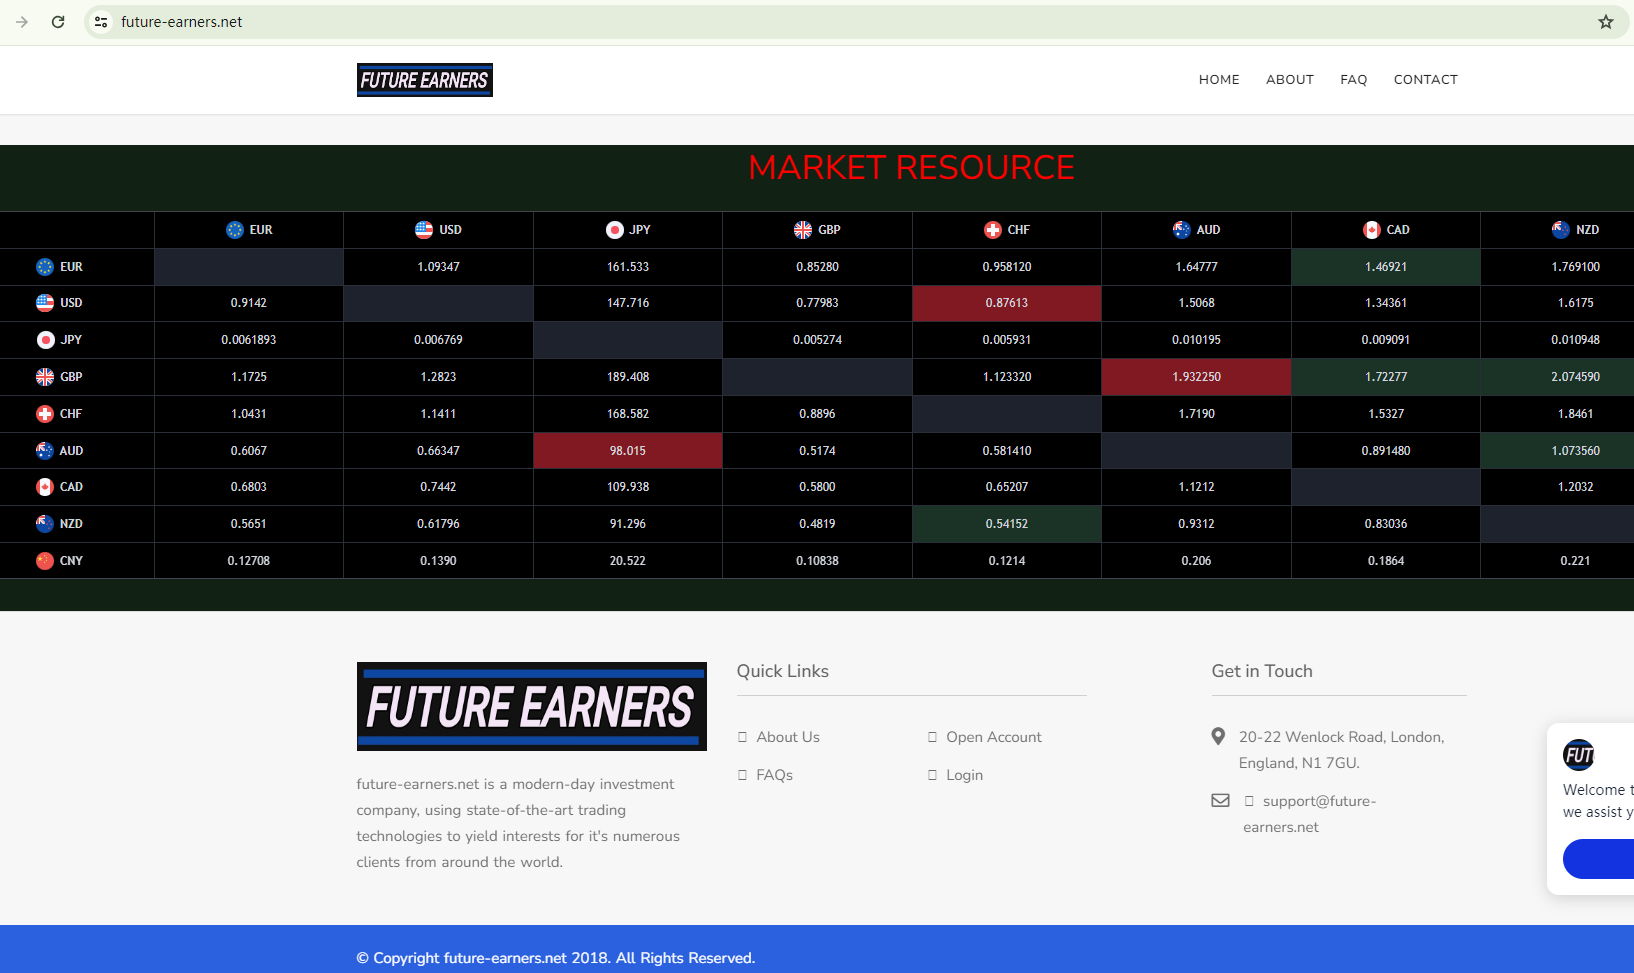
Task: Open the chat widget avatar icon
Action: [x=1579, y=755]
